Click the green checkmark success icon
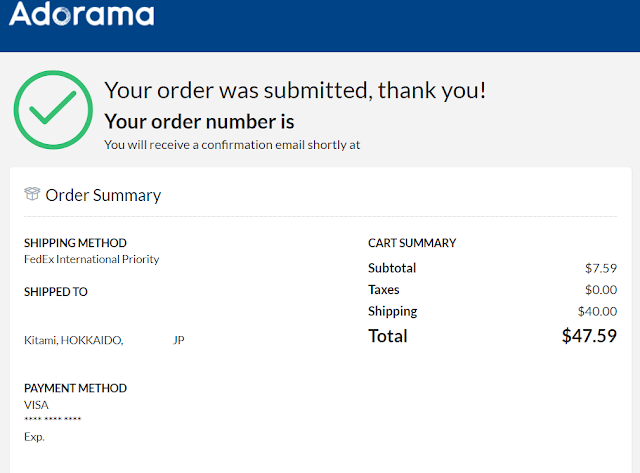Screen dimensions: 640x473 [53, 110]
